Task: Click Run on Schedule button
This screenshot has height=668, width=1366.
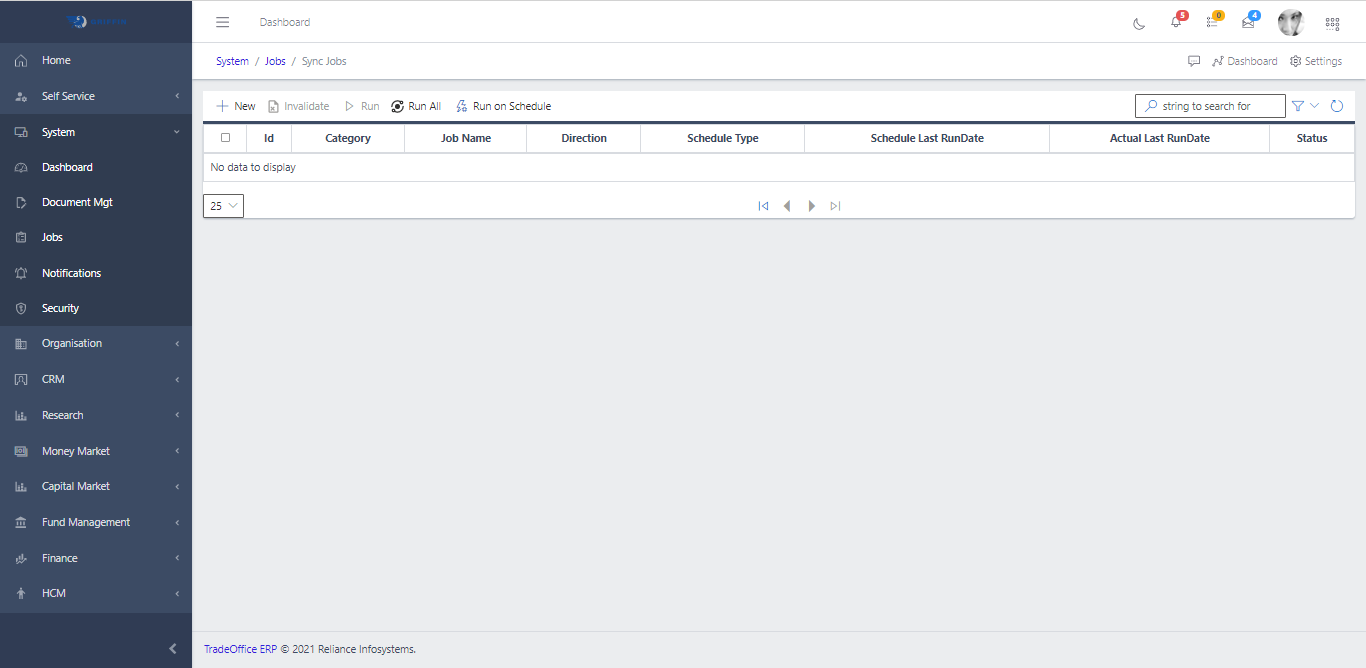Action: (x=503, y=106)
